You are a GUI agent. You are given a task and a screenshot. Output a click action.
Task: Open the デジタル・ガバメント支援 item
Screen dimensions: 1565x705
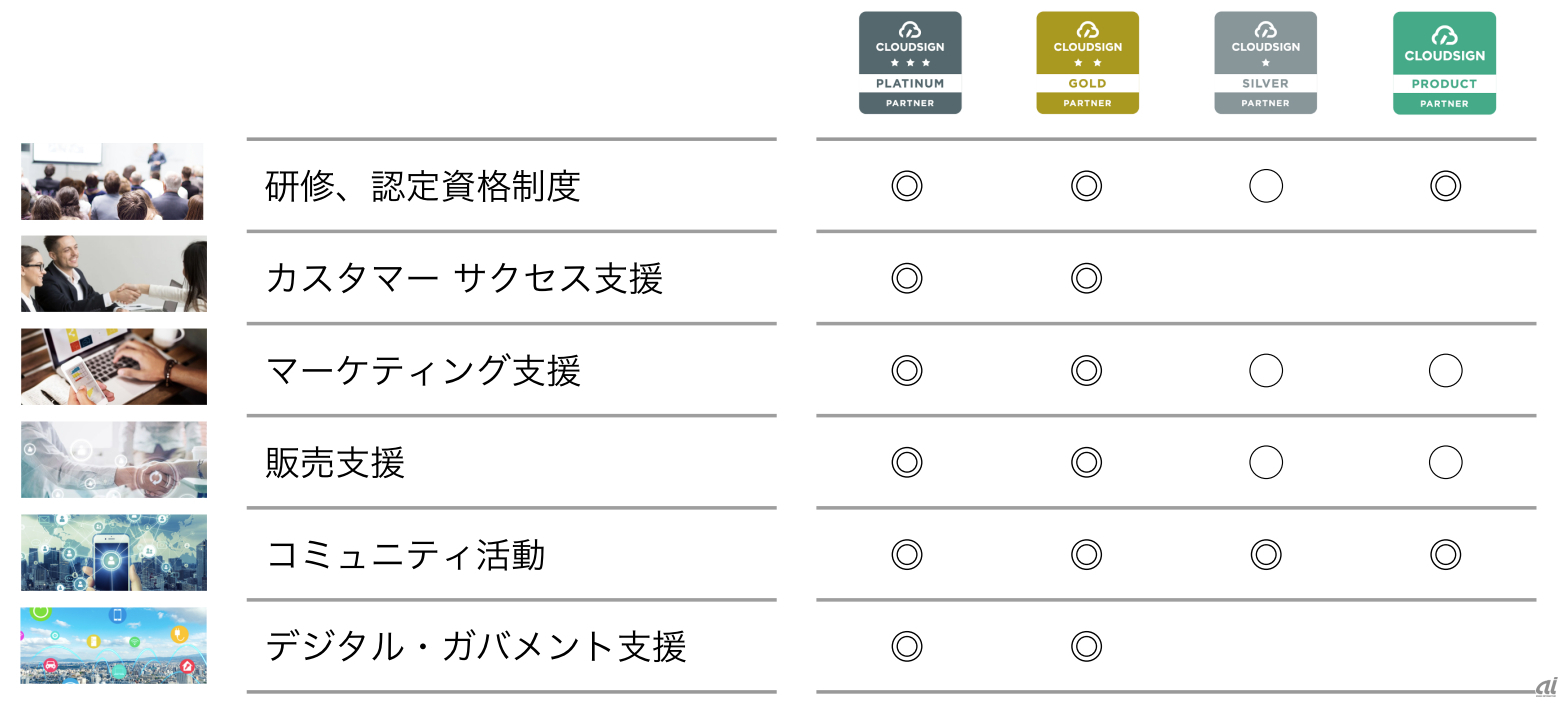point(476,647)
